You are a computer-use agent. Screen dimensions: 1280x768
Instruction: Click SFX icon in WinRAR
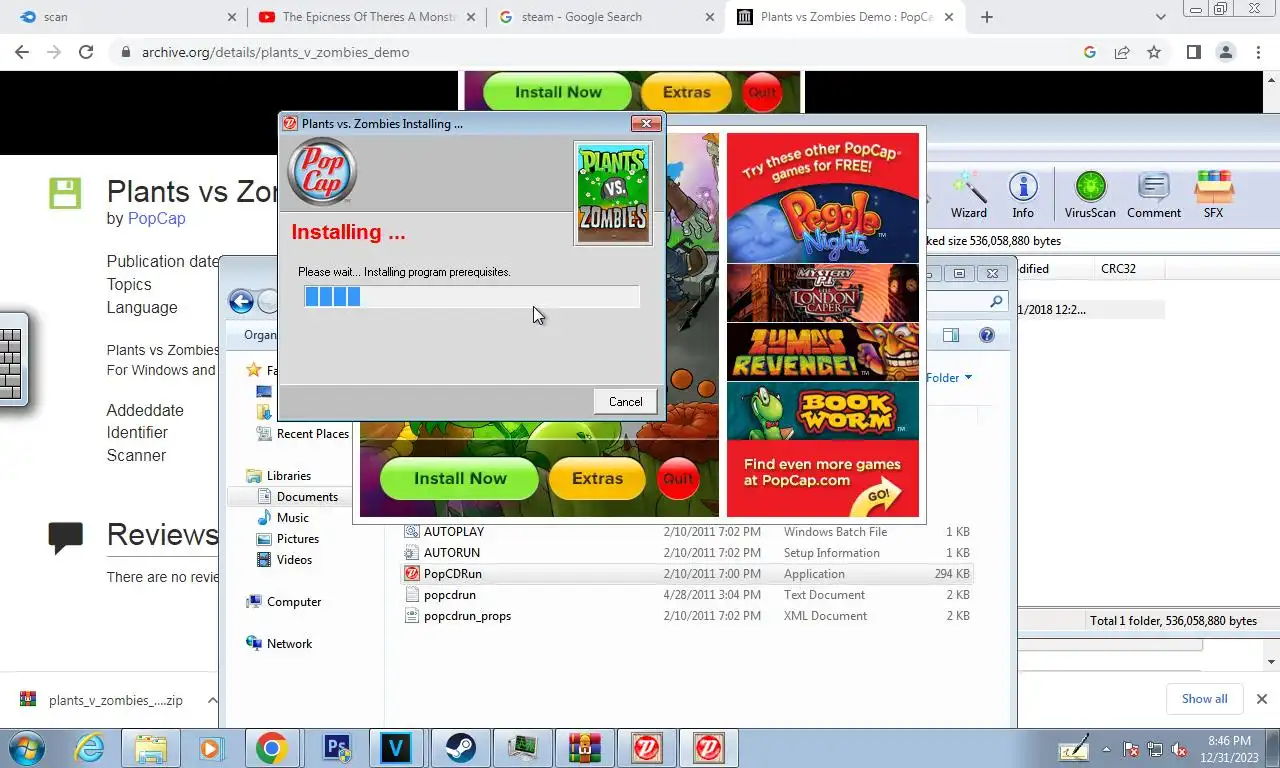[x=1213, y=195]
